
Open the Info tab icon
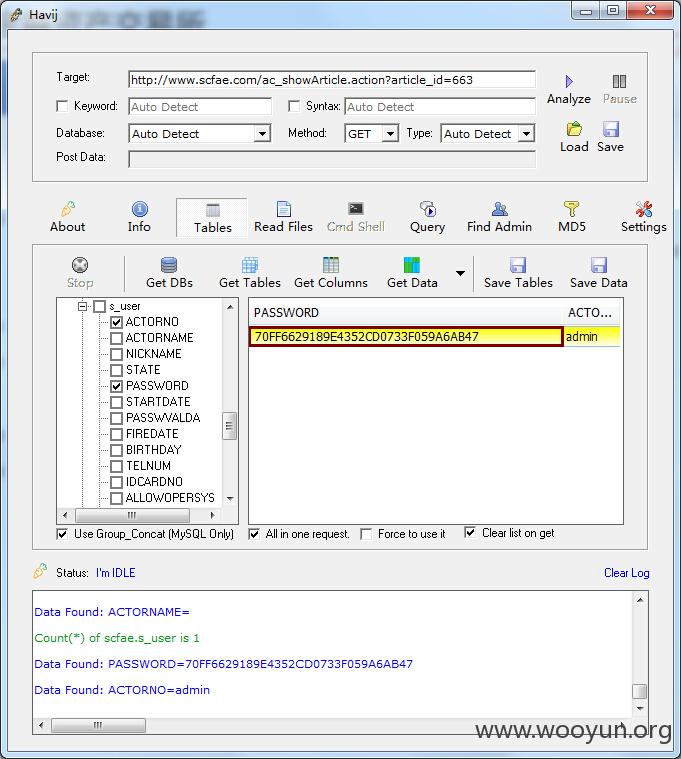pyautogui.click(x=139, y=209)
